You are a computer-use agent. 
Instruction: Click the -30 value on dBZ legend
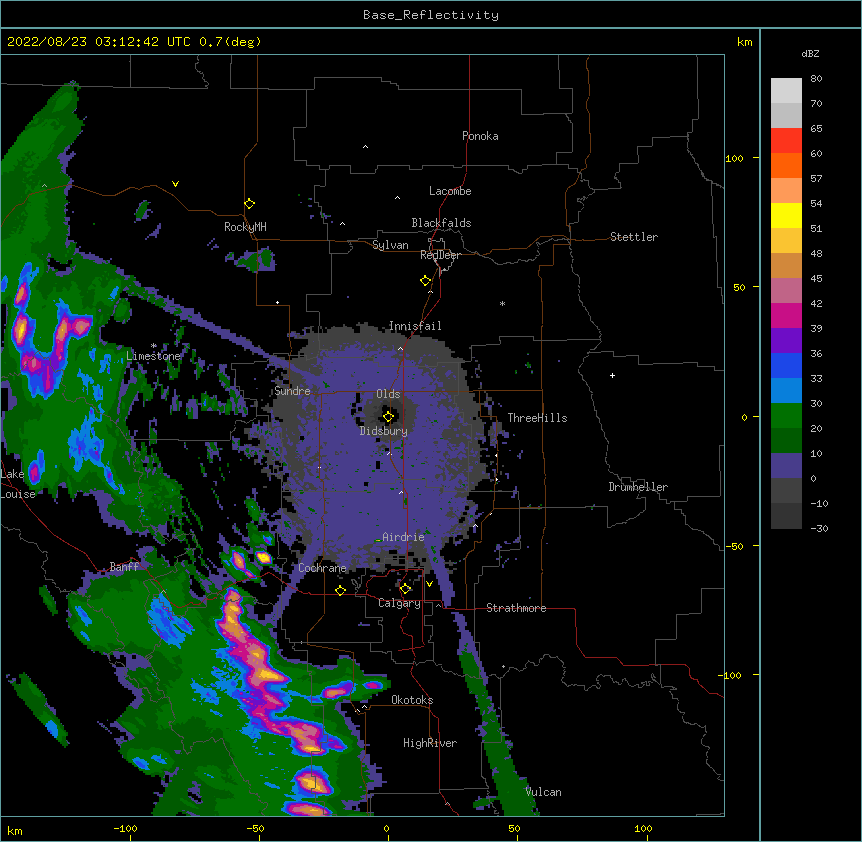819,528
